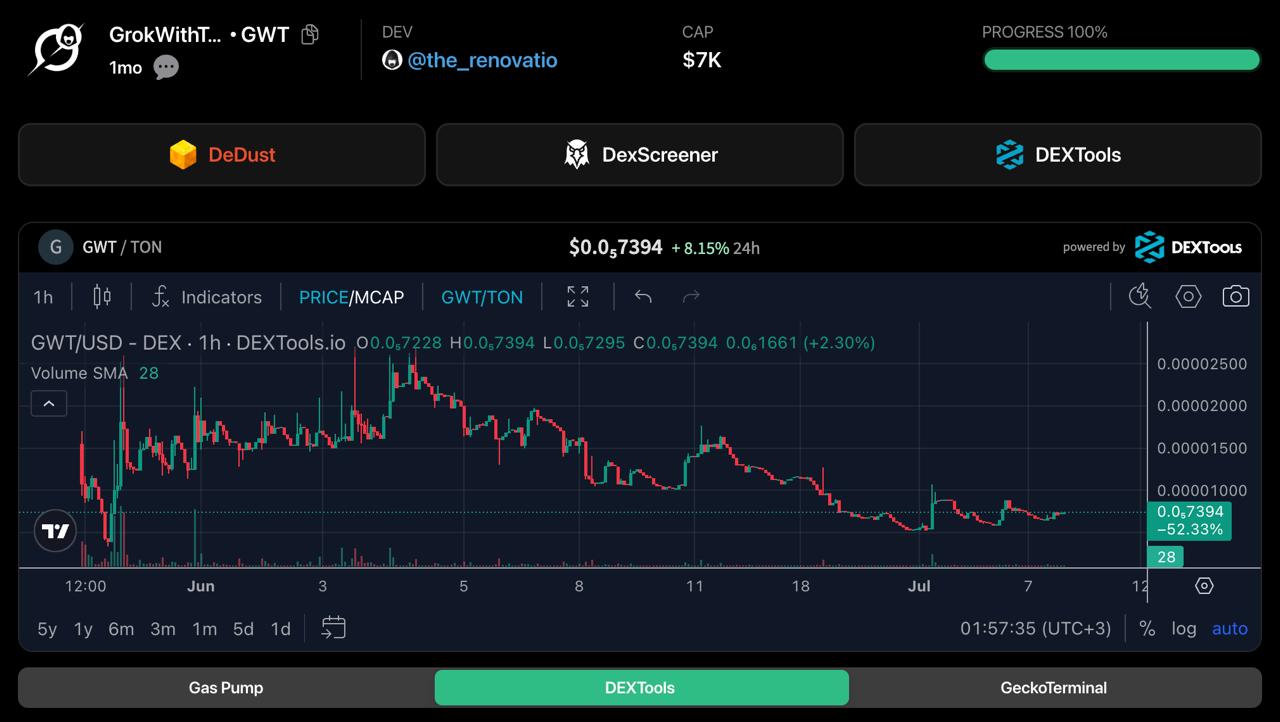This screenshot has height=722, width=1280.
Task: Switch to the Gas Pump chart tab
Action: [226, 688]
